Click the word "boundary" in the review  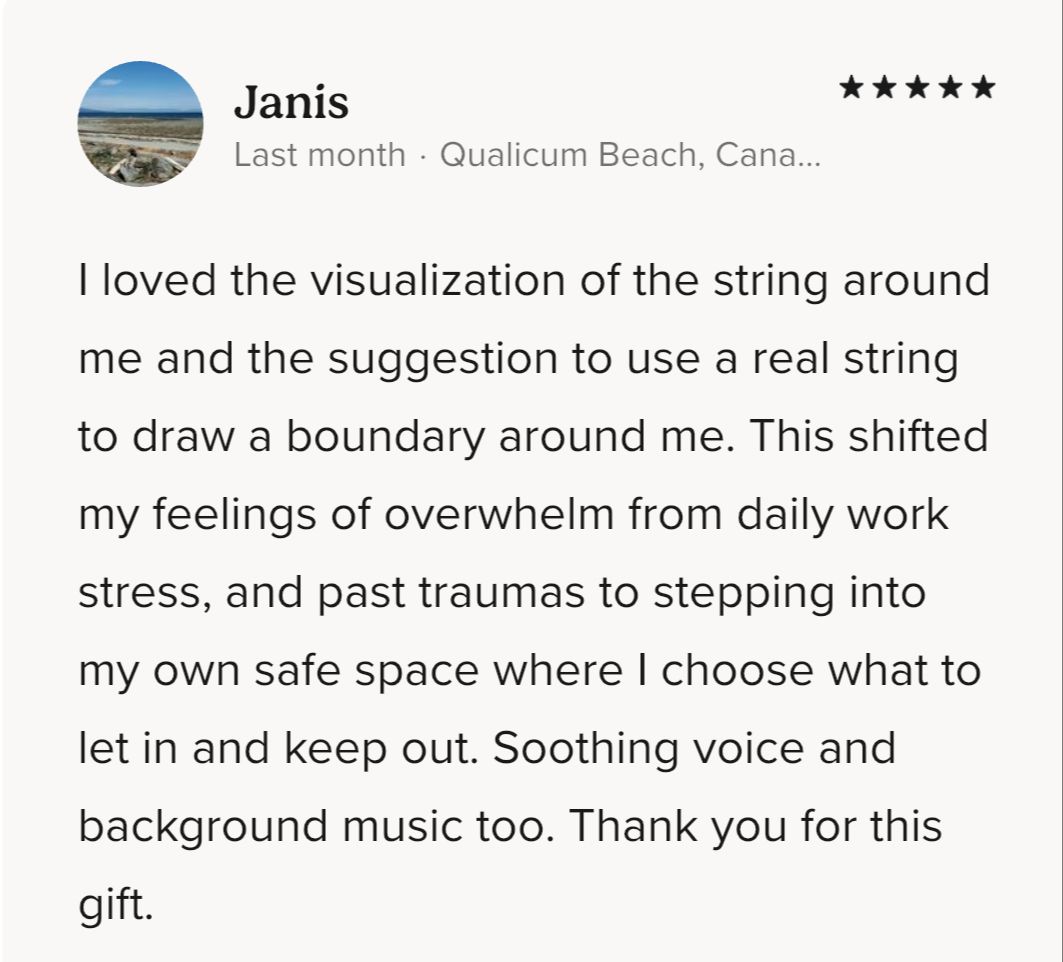pos(385,437)
